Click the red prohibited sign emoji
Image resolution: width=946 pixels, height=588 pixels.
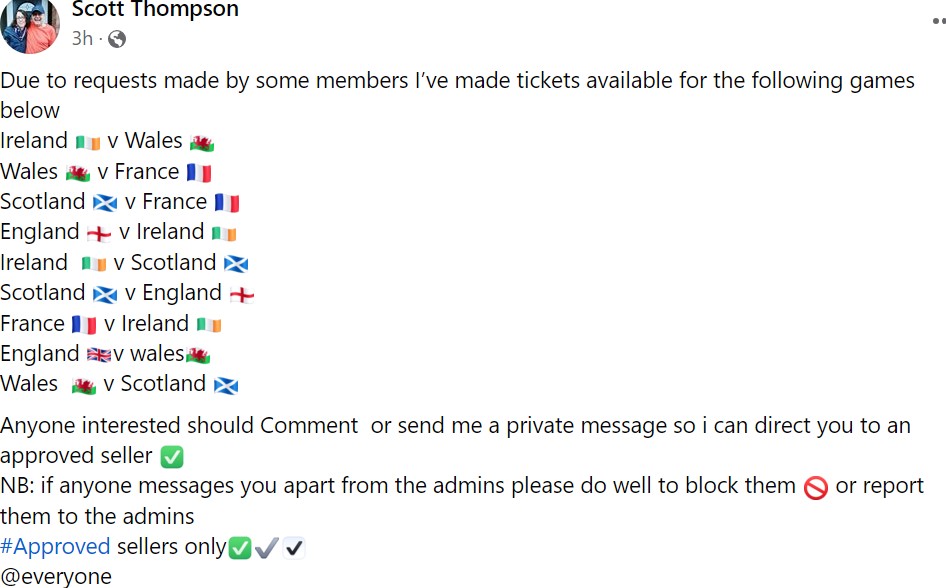(815, 487)
